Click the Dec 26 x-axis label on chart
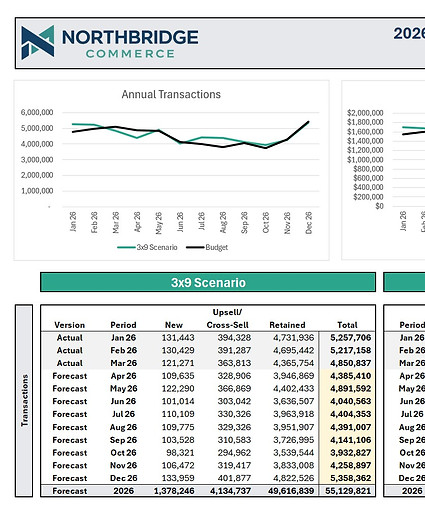Screen dimensions: 425x506 pos(308,222)
